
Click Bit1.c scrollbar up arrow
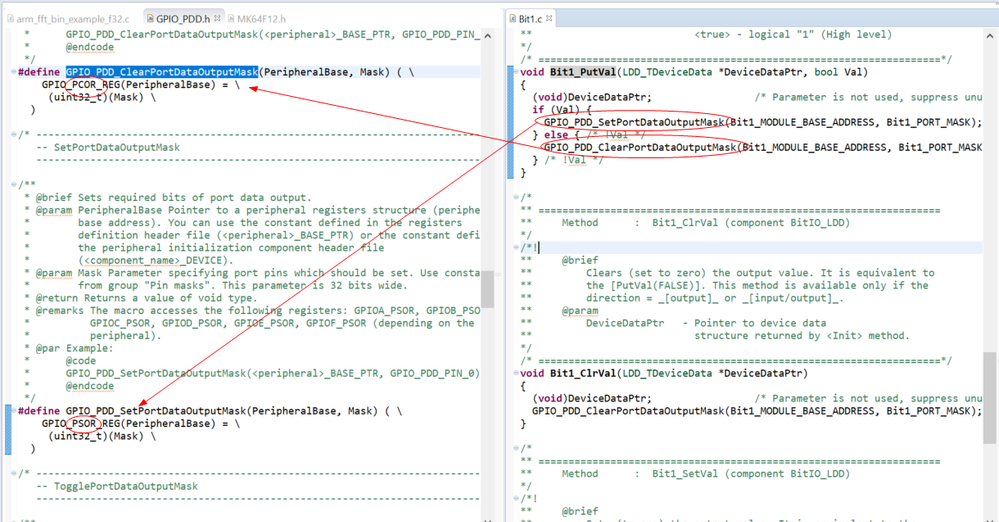click(989, 36)
